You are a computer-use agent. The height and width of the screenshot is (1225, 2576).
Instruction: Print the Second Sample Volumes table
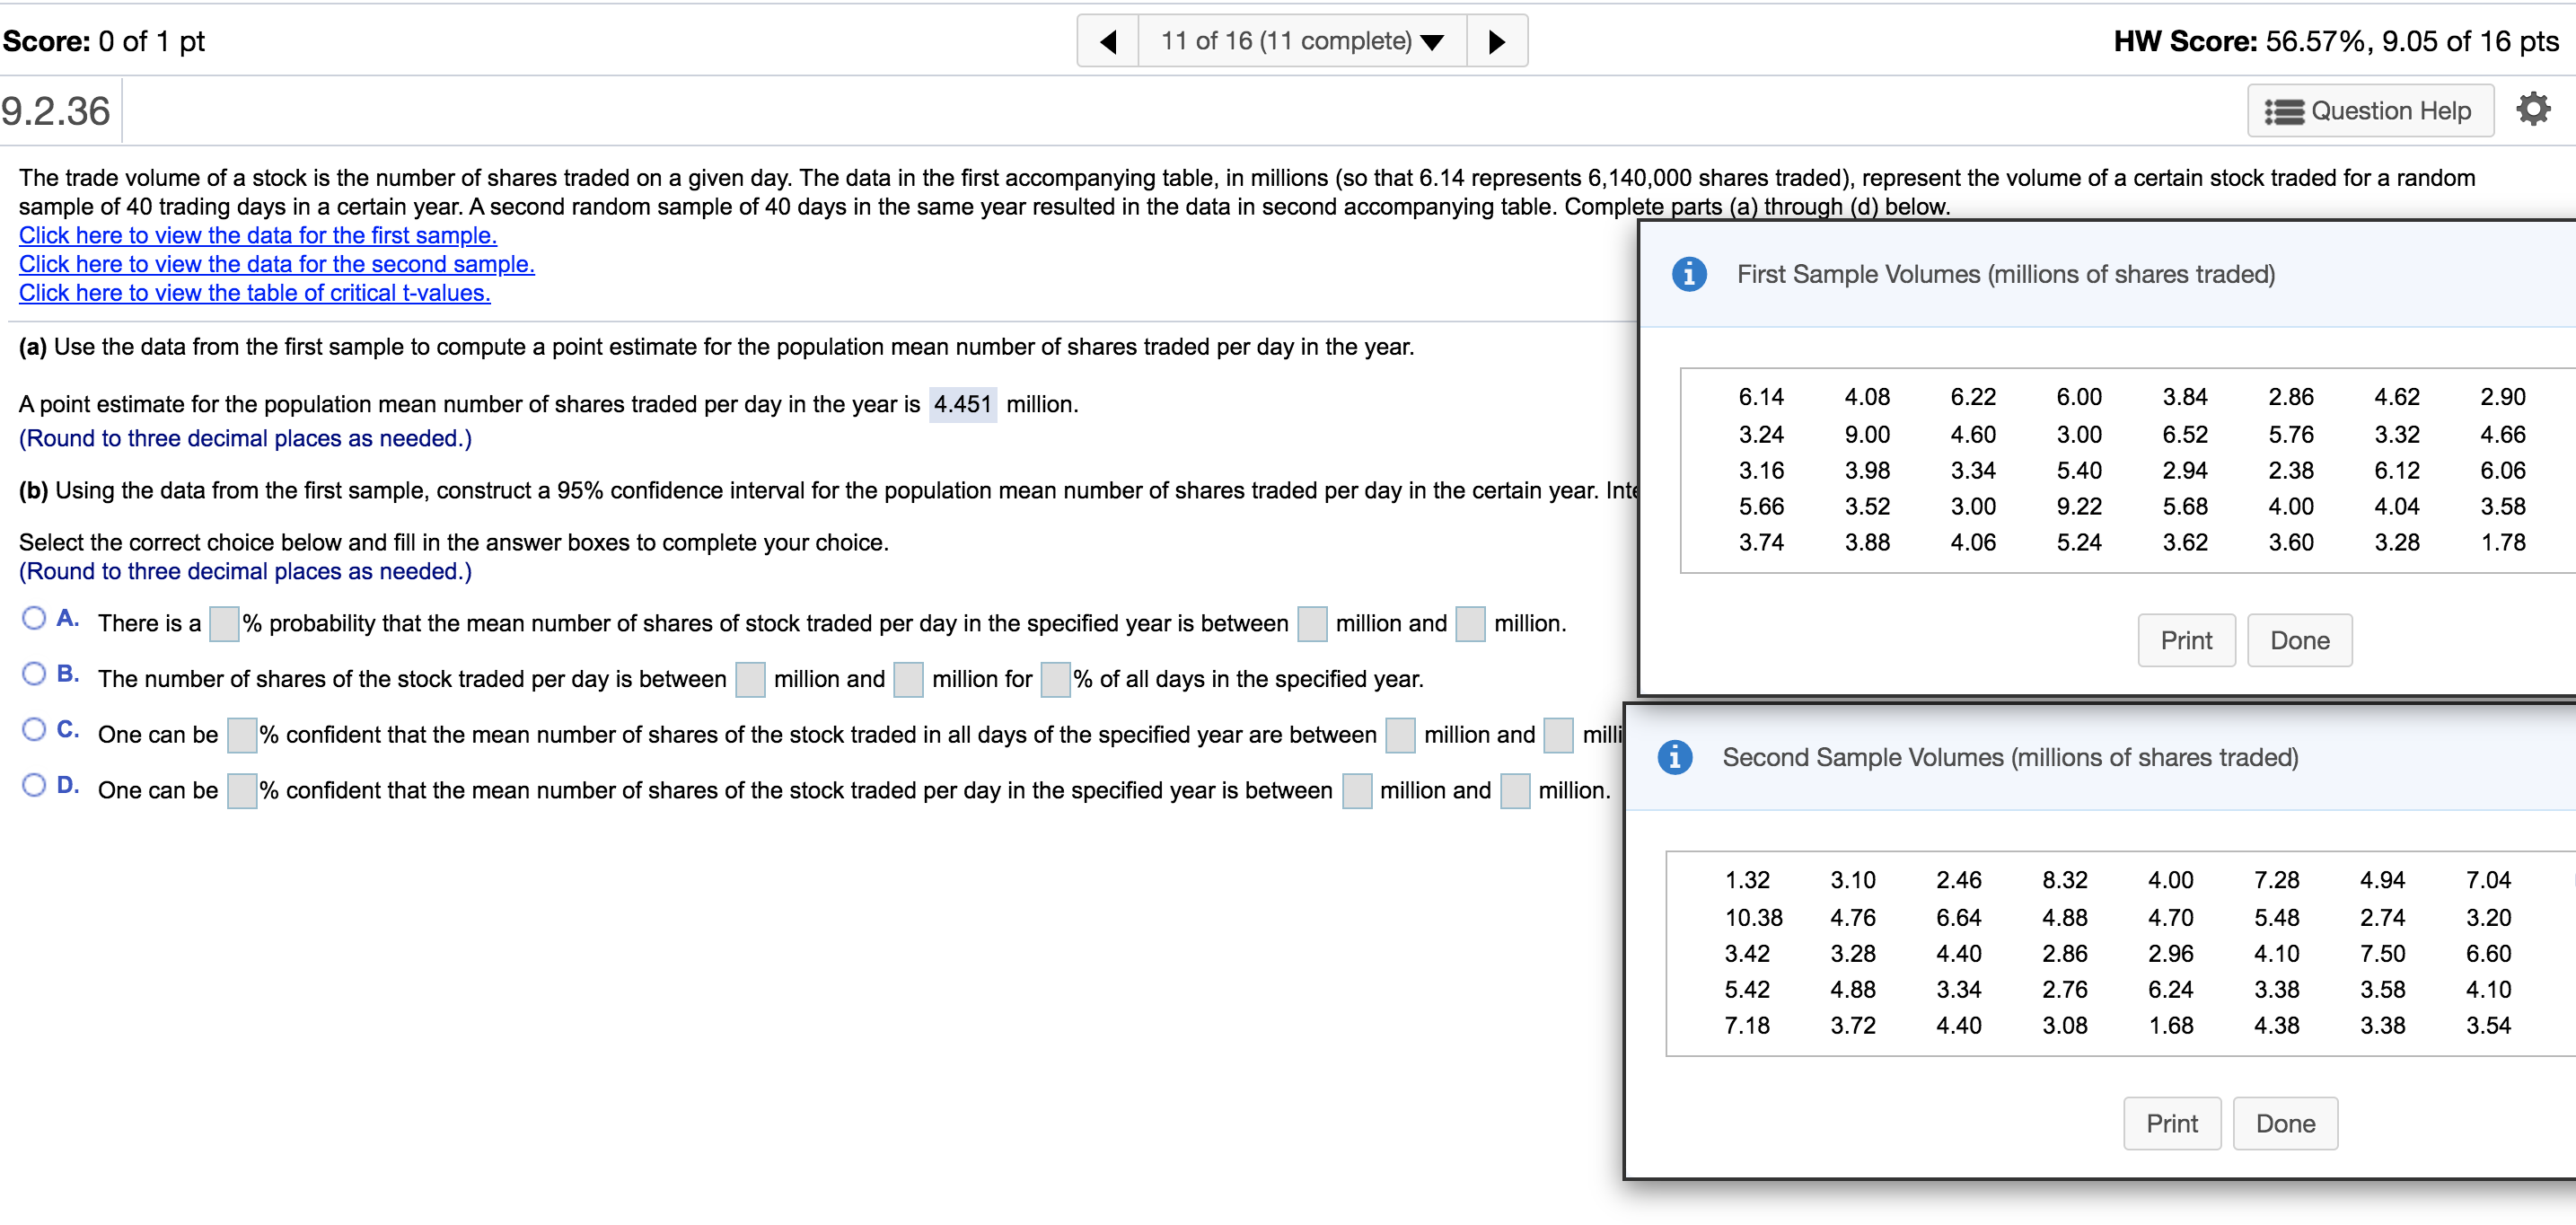[2172, 1123]
